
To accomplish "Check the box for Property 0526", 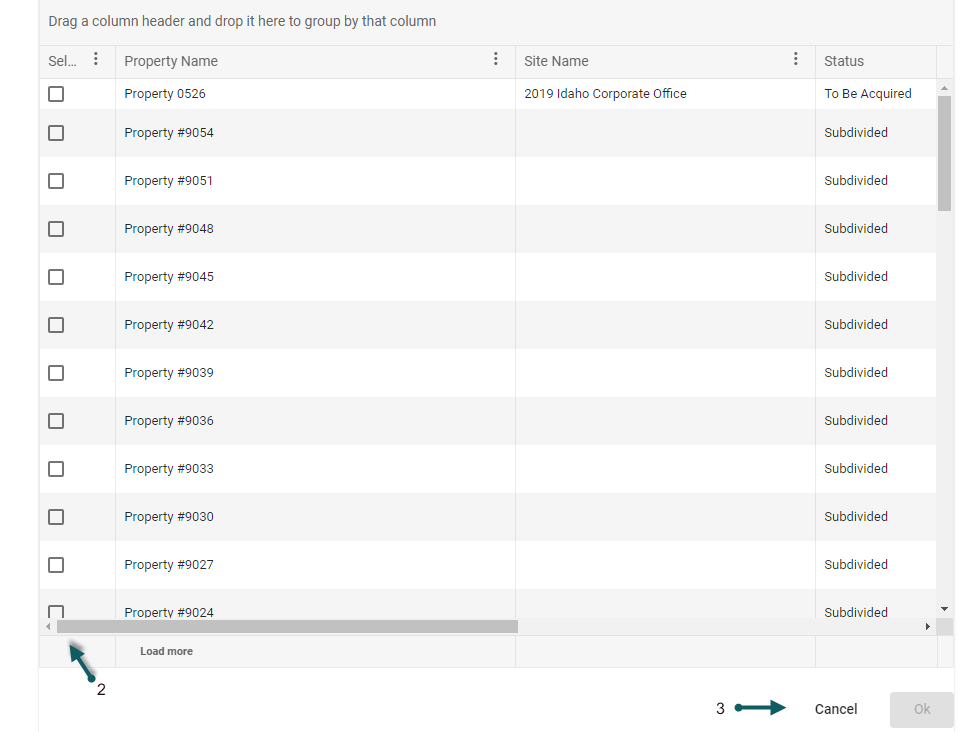I will pyautogui.click(x=56, y=94).
